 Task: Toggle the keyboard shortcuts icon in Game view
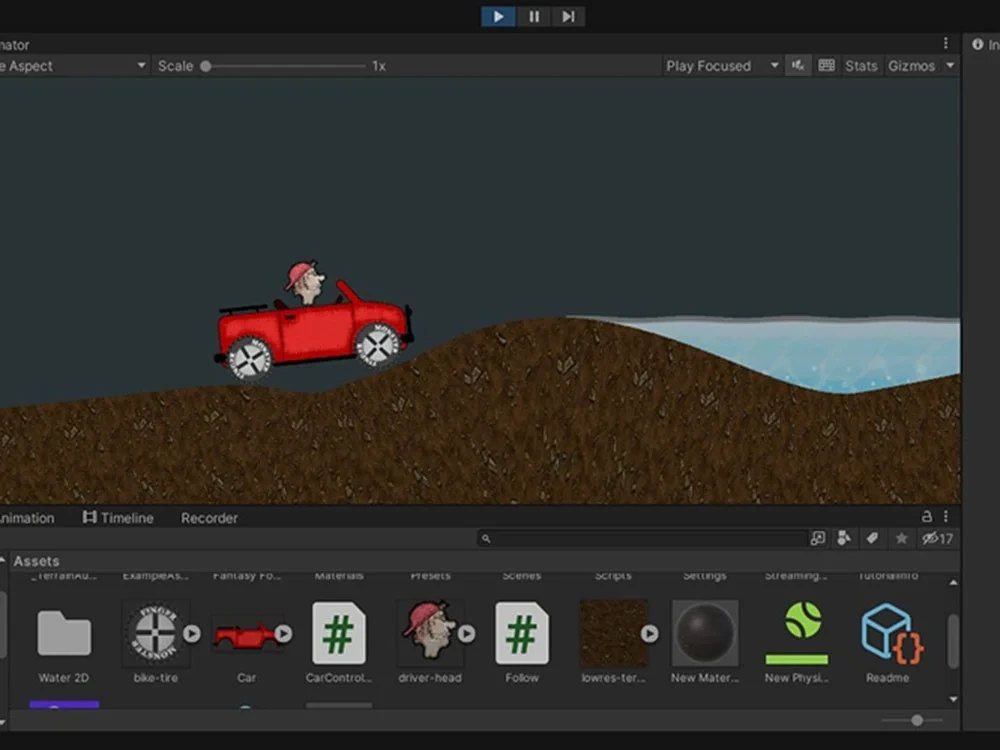click(826, 66)
